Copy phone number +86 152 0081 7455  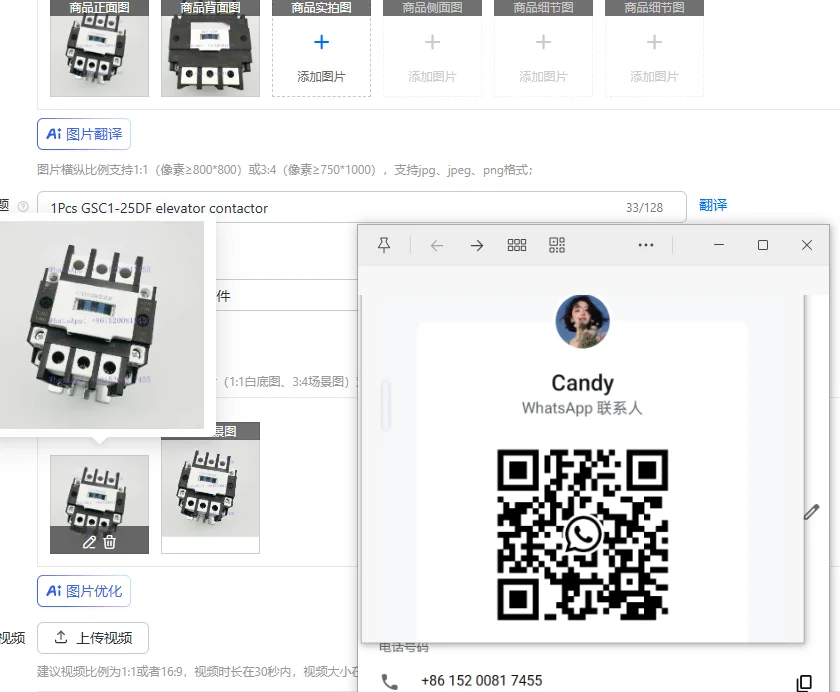(804, 683)
